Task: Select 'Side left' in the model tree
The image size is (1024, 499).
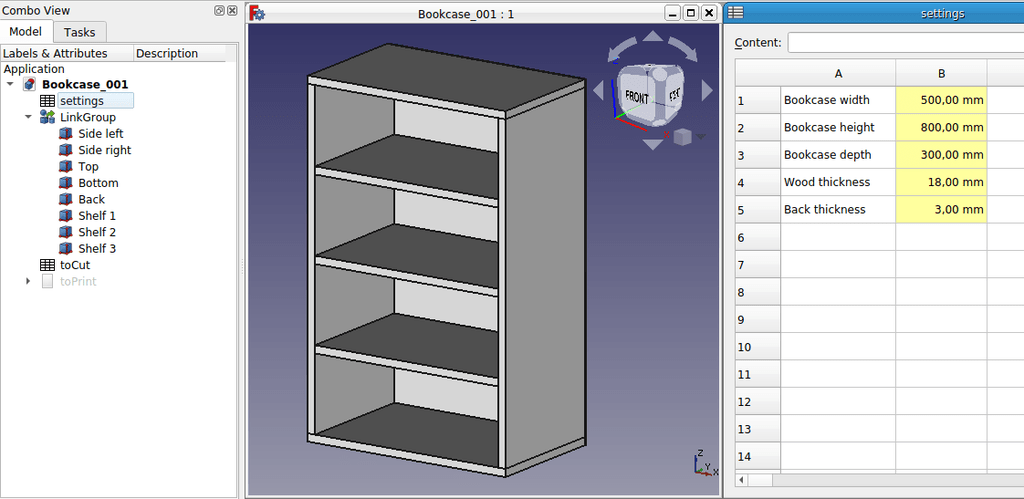Action: (101, 133)
